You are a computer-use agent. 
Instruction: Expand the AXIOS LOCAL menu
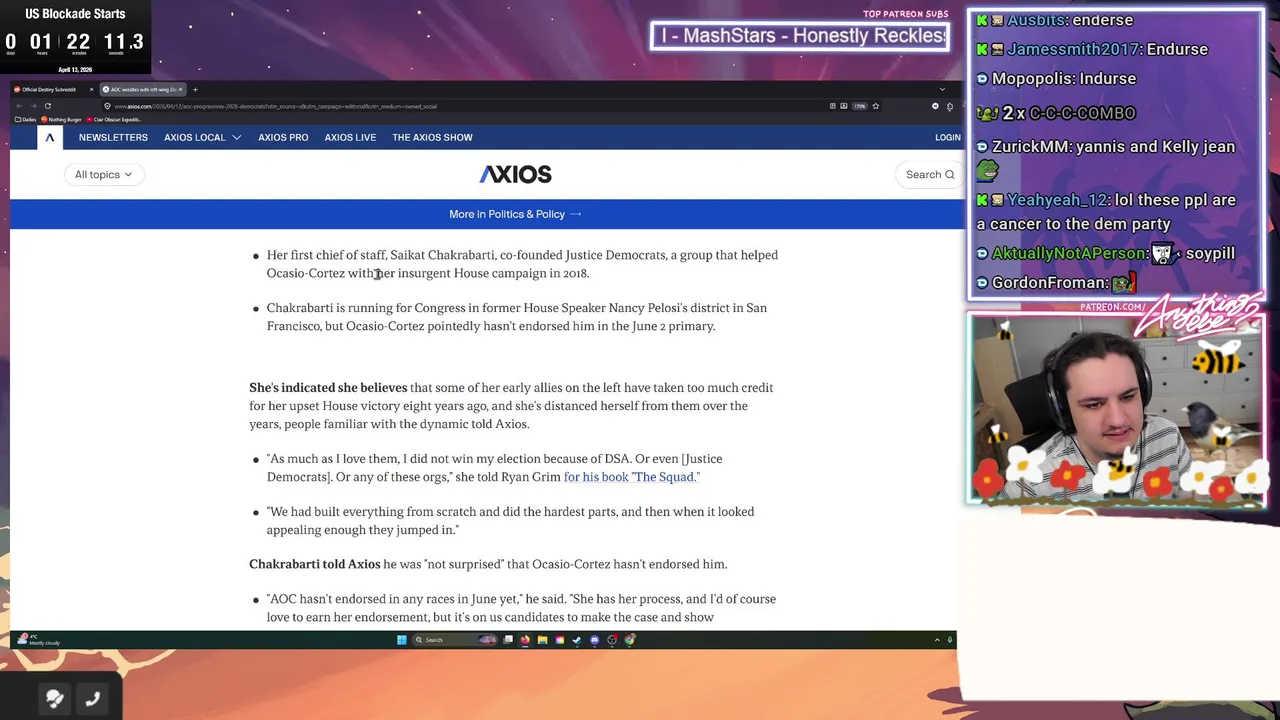[202, 137]
